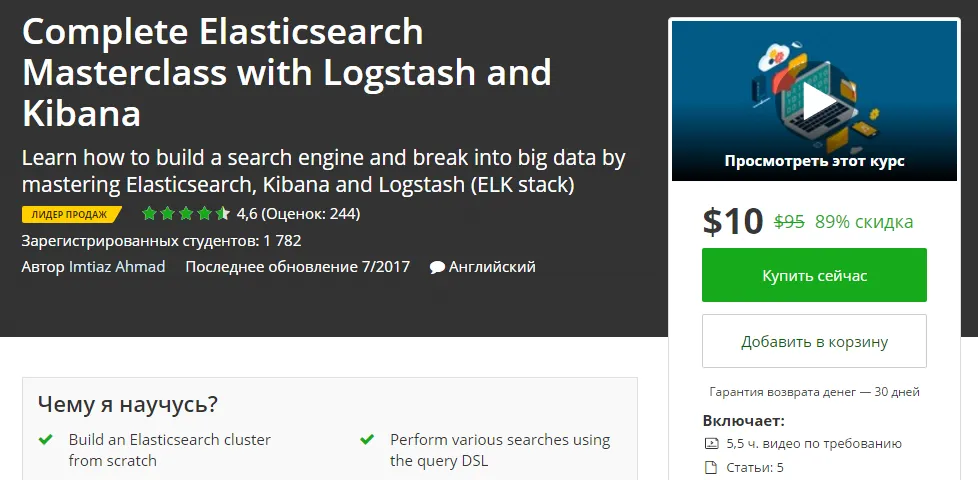Click the play button on course preview

(815, 99)
